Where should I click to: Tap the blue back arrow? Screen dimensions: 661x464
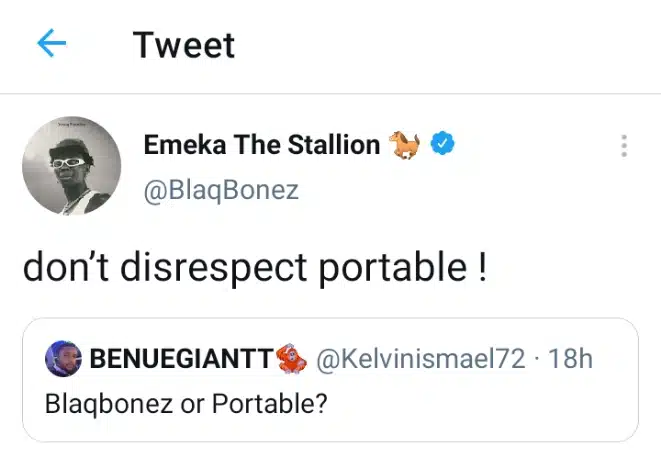click(51, 44)
